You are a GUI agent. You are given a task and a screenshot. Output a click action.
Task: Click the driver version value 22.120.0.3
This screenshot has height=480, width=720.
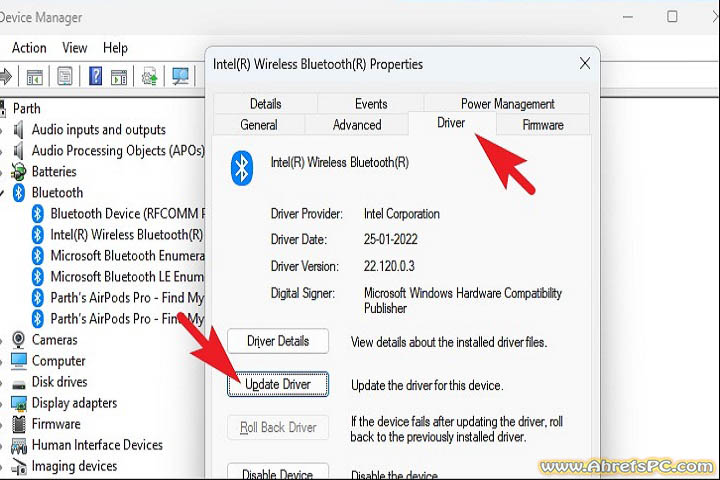(x=389, y=266)
